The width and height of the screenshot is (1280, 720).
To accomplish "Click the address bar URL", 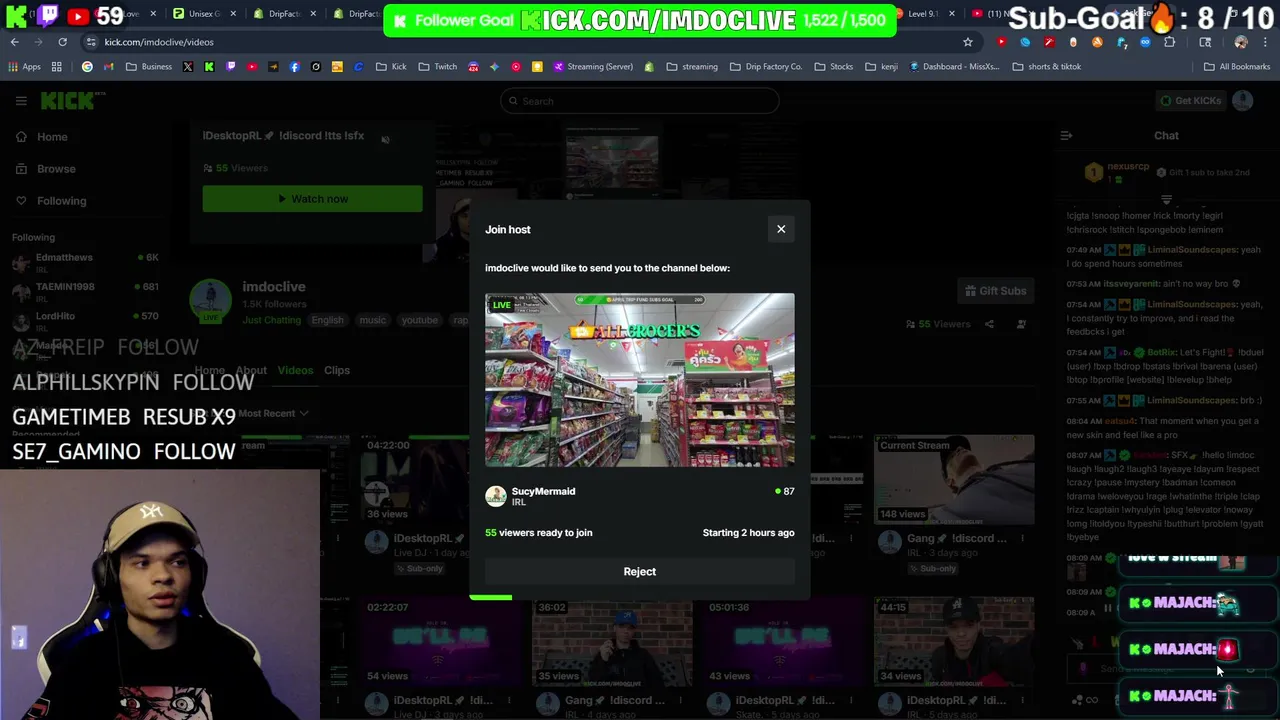I will pos(159,42).
